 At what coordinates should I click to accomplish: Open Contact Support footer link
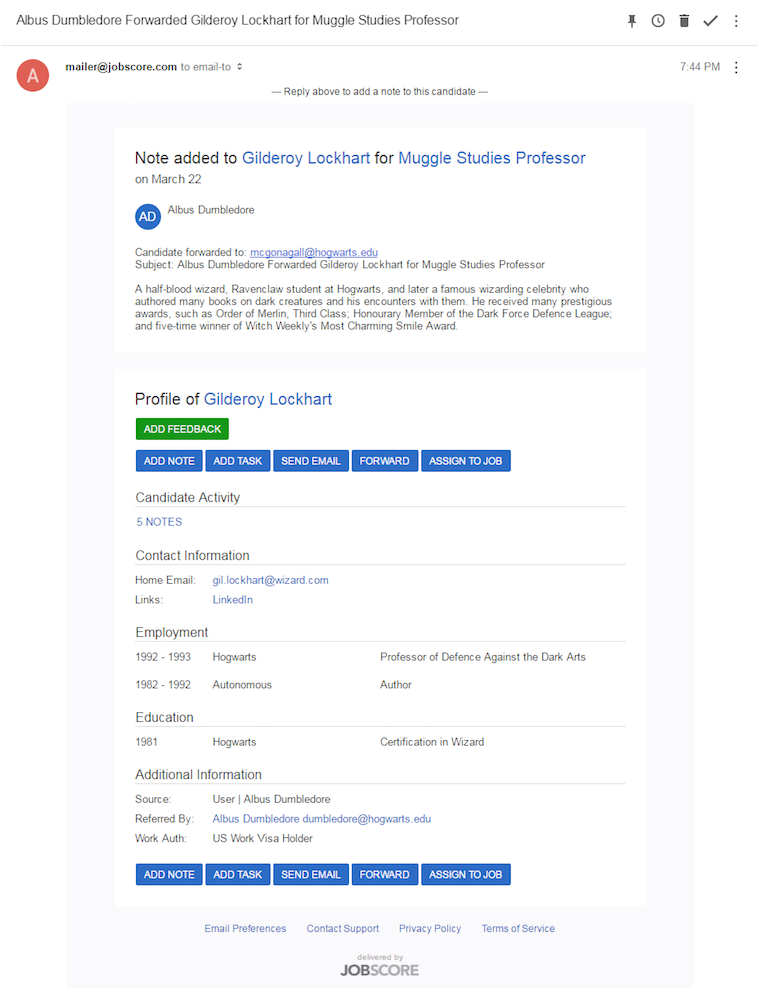click(x=343, y=928)
